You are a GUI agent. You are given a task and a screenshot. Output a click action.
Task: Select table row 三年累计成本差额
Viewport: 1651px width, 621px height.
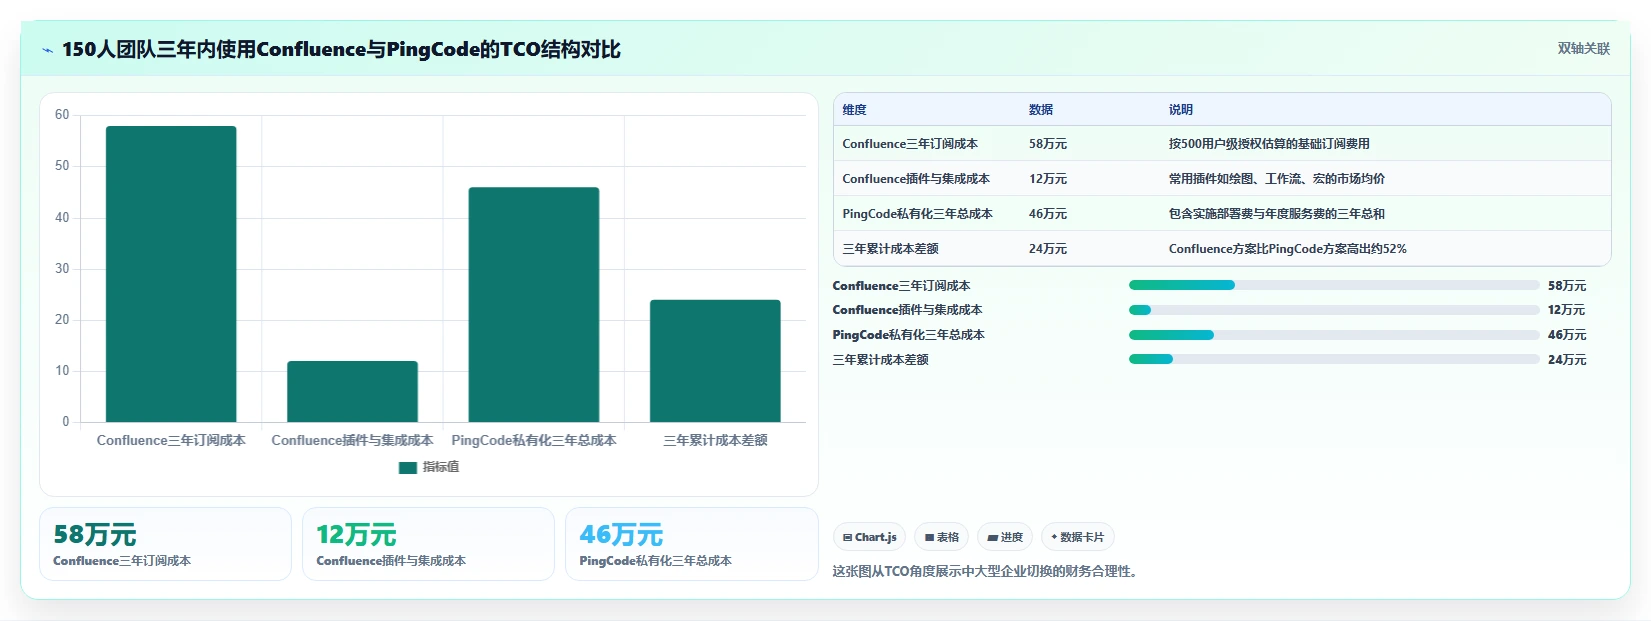1222,249
